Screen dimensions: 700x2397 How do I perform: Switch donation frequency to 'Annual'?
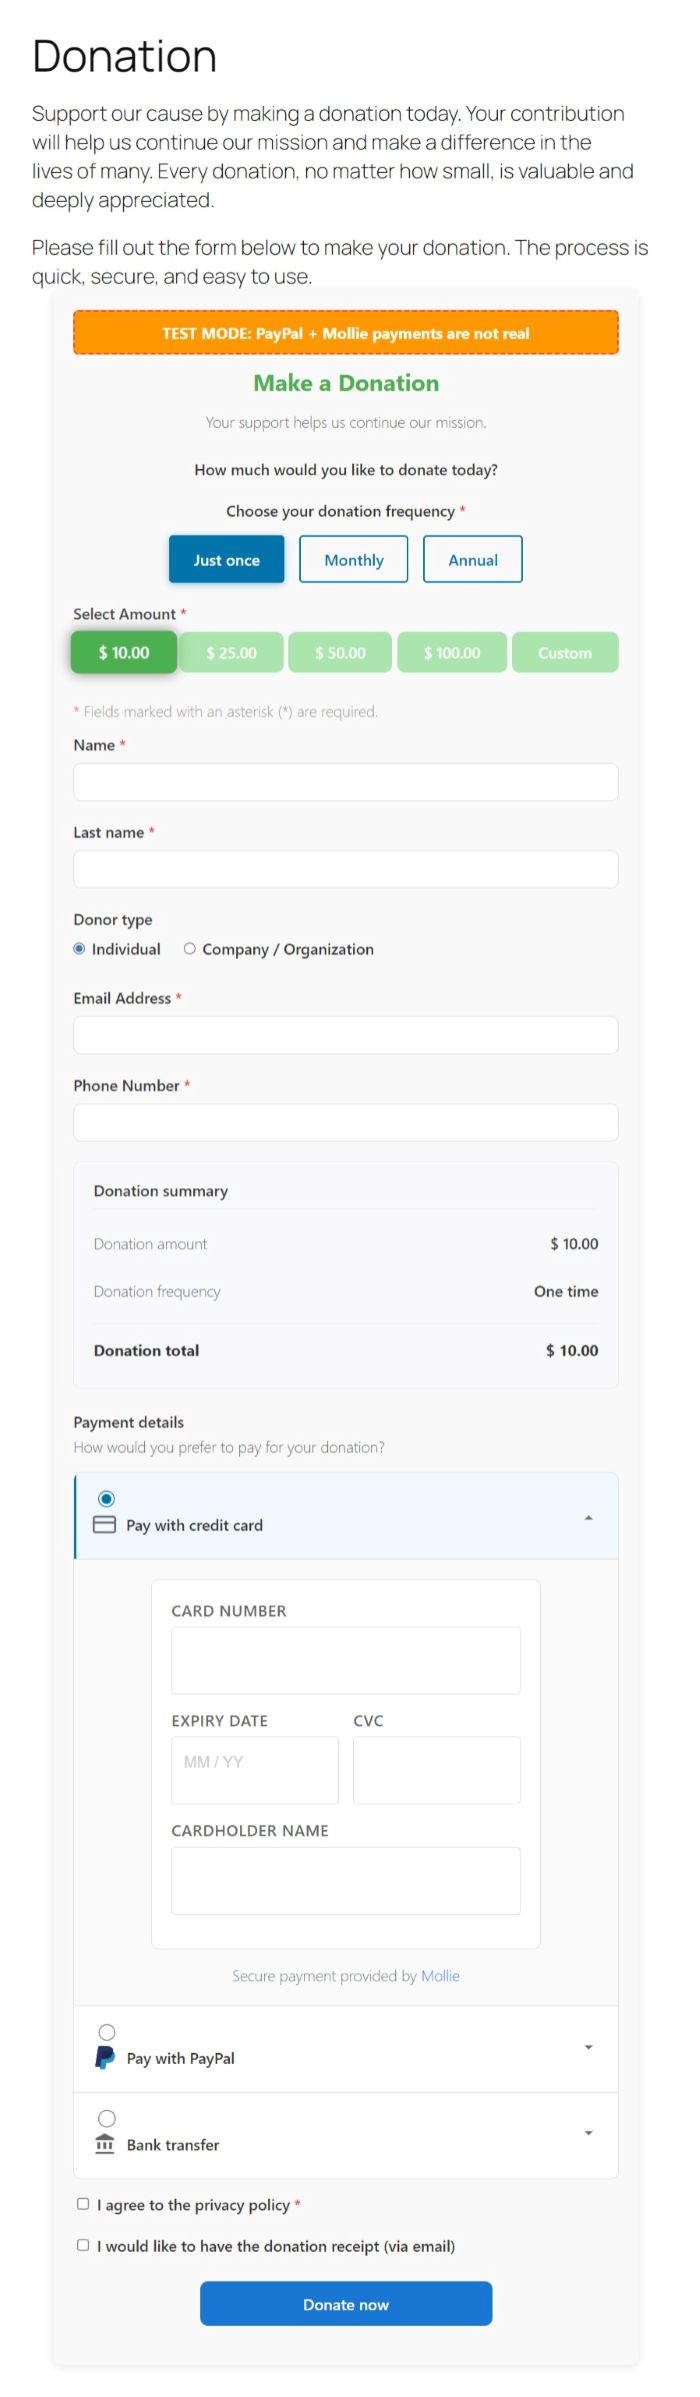472,559
